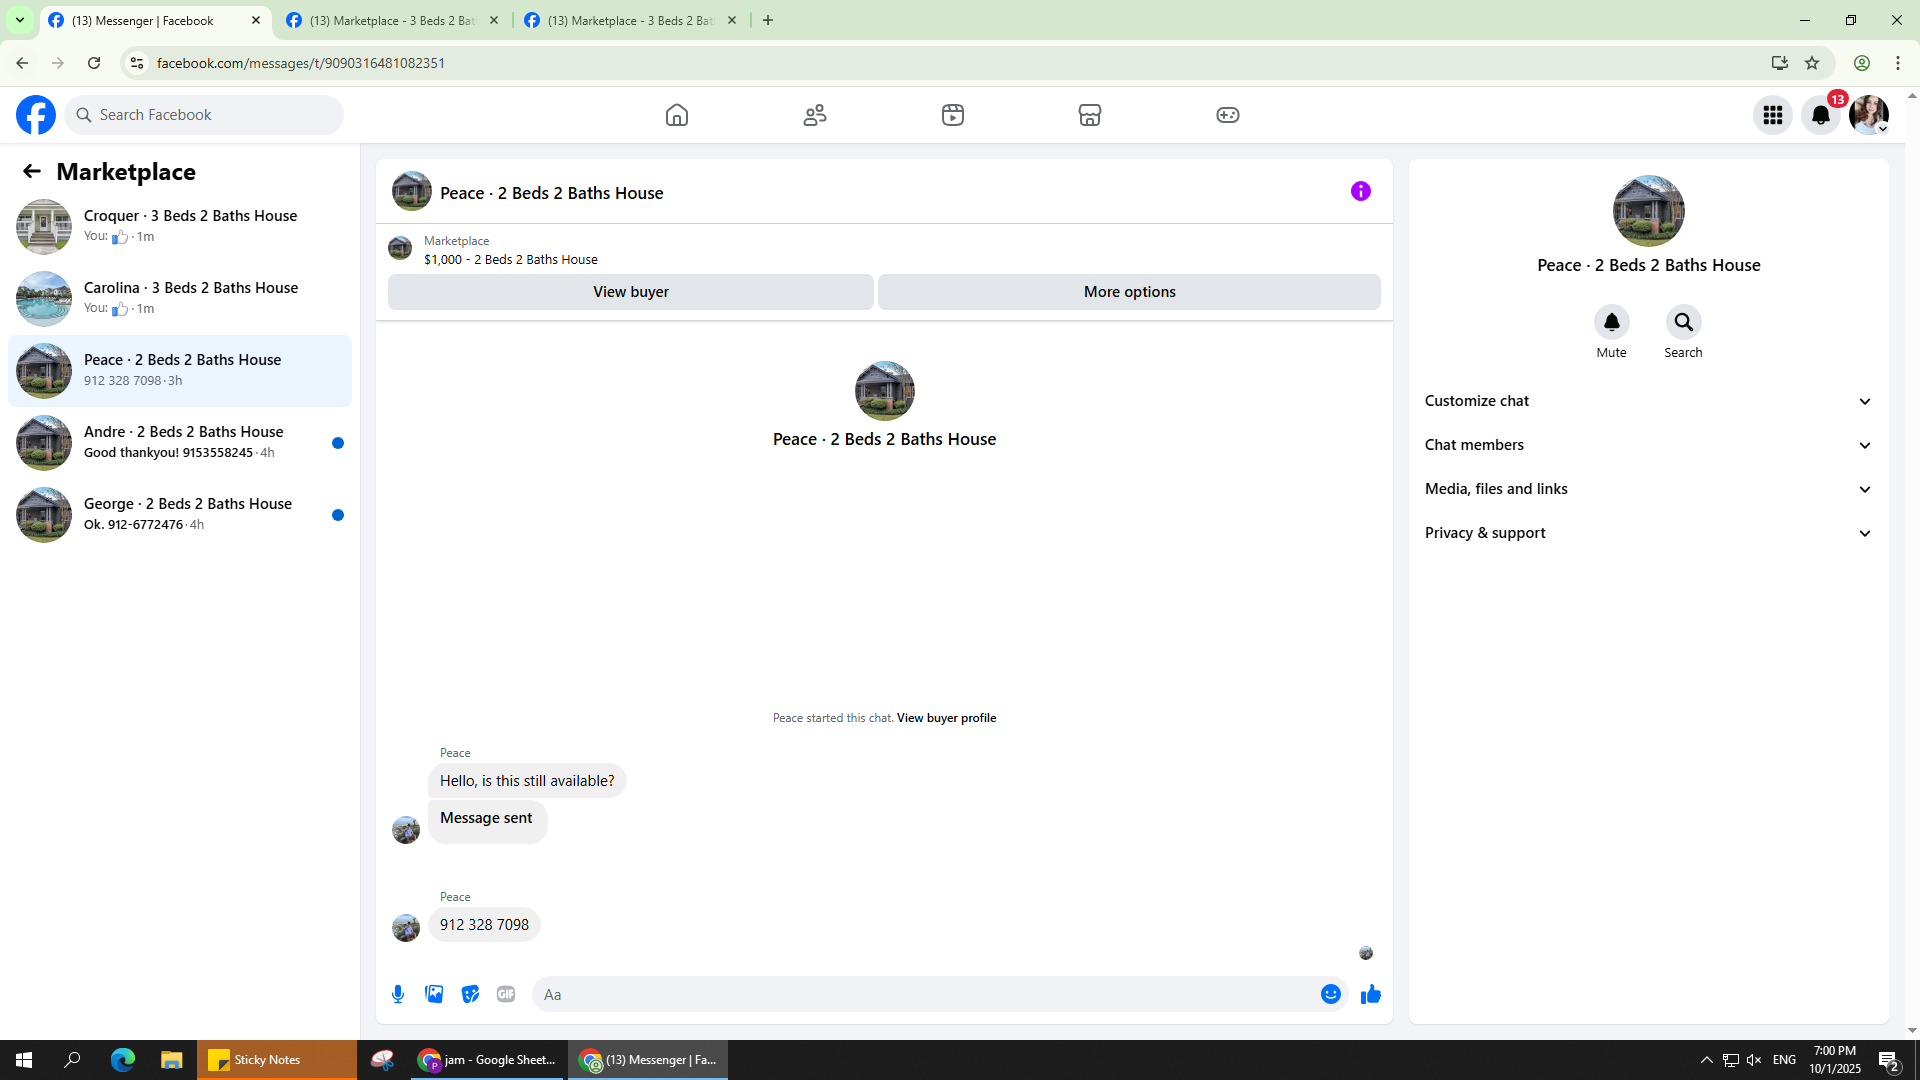Image resolution: width=1920 pixels, height=1080 pixels.
Task: Attach a photo file to message
Action: click(x=434, y=994)
